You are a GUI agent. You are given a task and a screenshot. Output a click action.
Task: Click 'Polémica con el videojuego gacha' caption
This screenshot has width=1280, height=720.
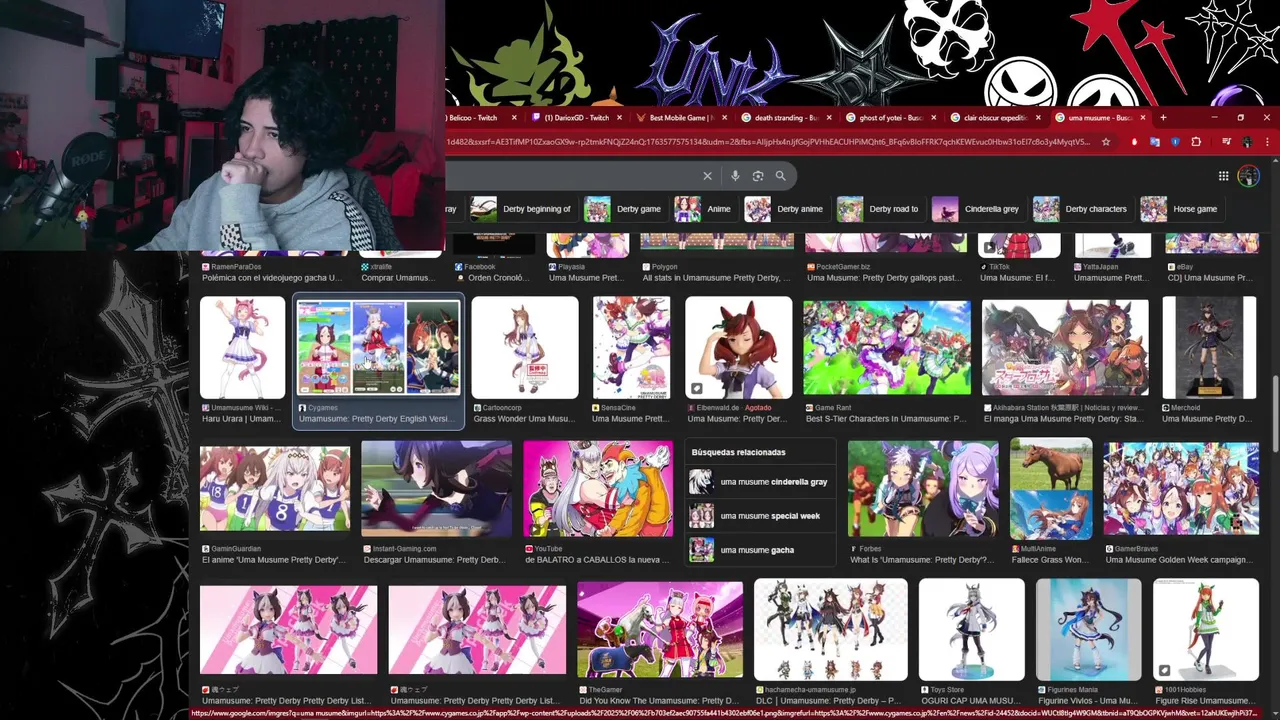(x=271, y=278)
